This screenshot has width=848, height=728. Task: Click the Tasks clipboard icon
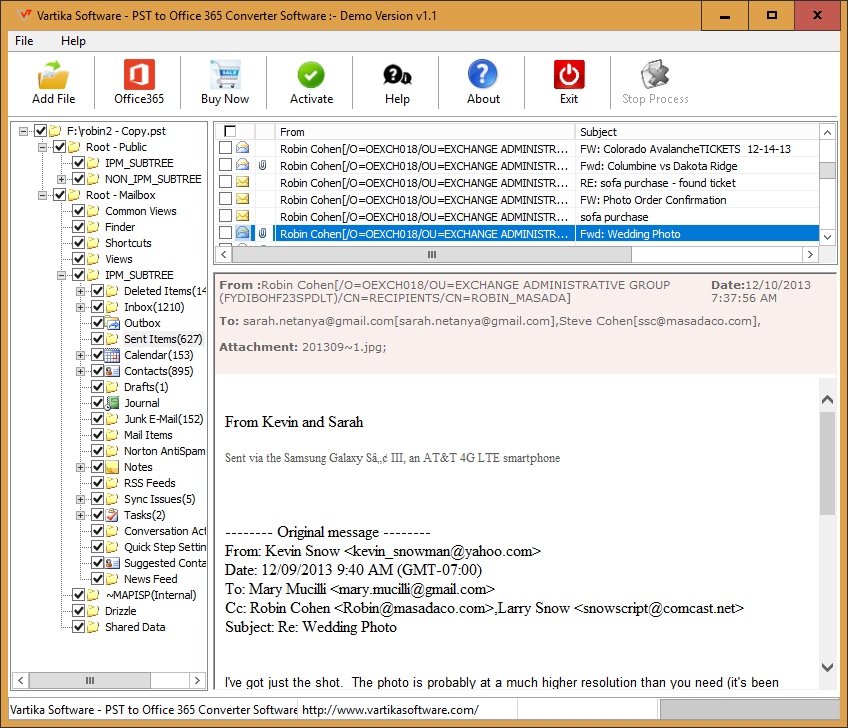[112, 515]
